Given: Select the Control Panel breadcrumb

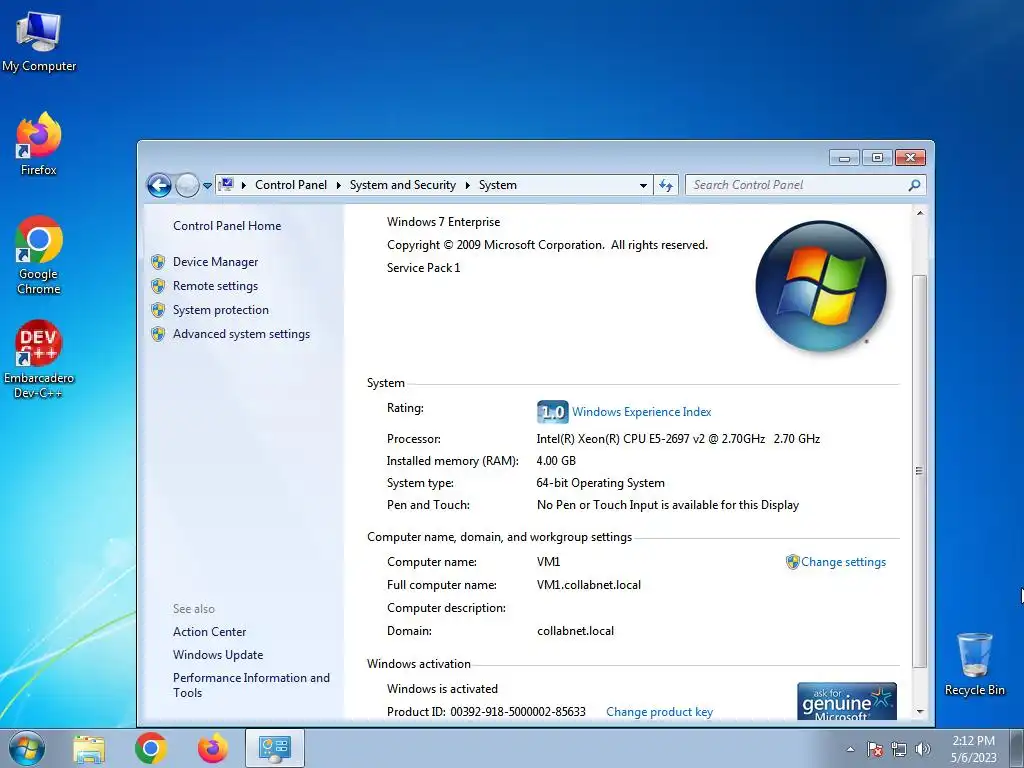Looking at the screenshot, I should pyautogui.click(x=291, y=185).
